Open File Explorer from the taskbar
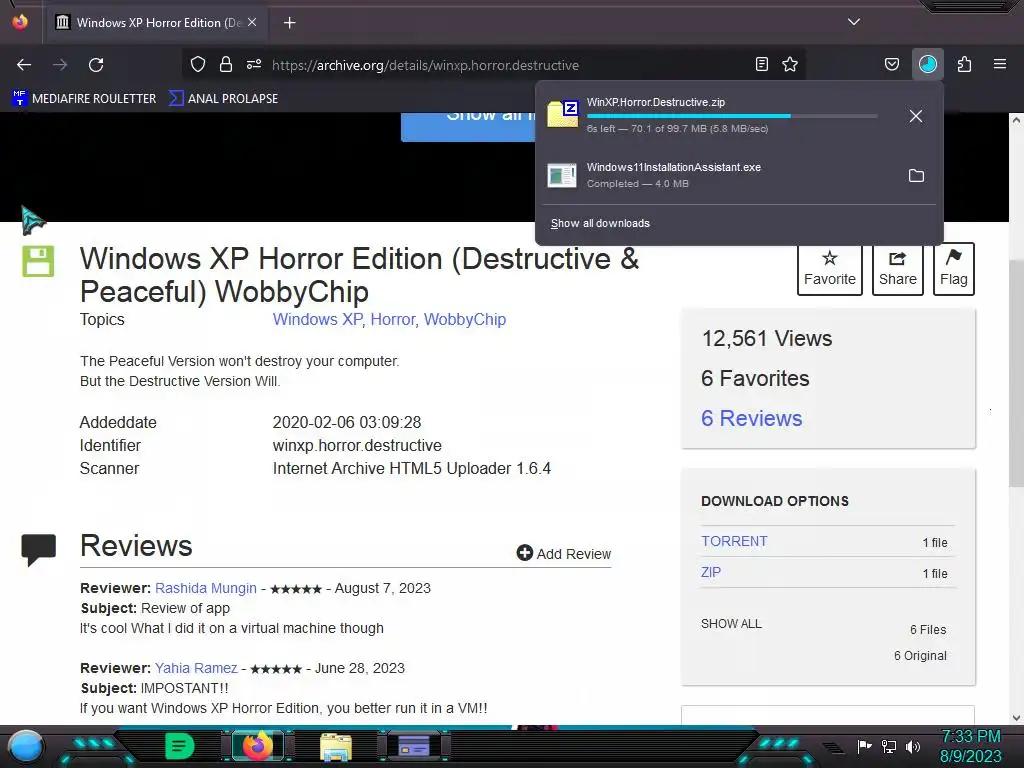Image resolution: width=1024 pixels, height=768 pixels. click(336, 747)
